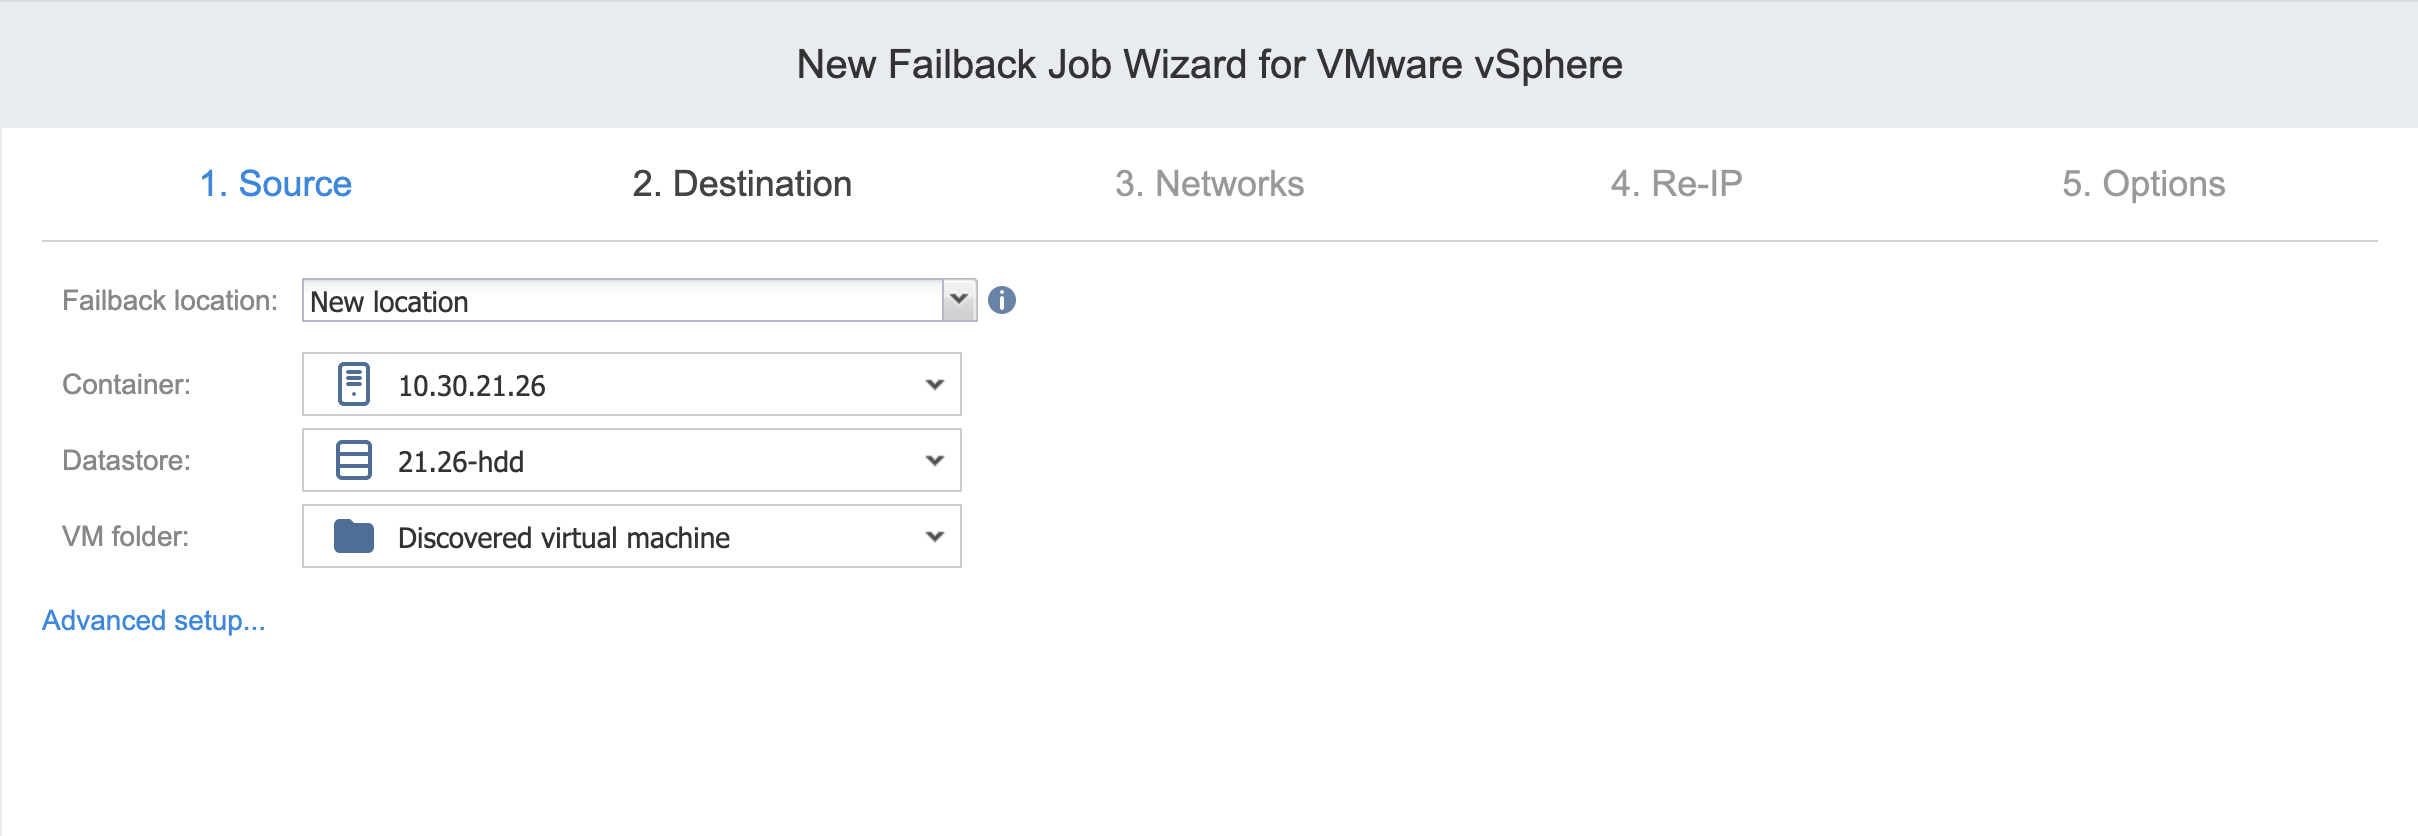Select the 2. Destination step
The width and height of the screenshot is (2418, 836).
[x=742, y=184]
